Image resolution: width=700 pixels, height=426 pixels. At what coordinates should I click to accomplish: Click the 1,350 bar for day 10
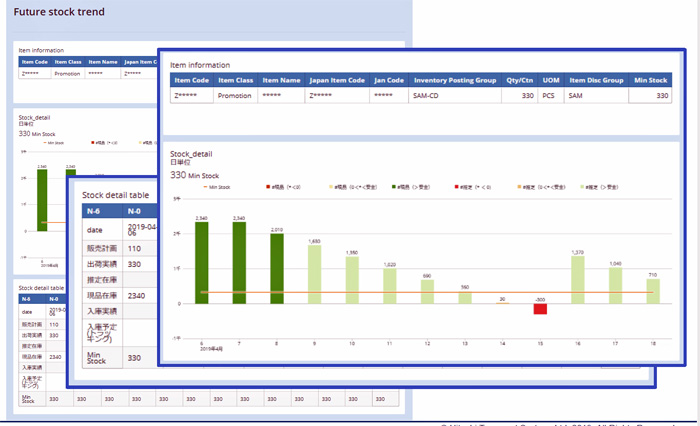pyautogui.click(x=352, y=280)
